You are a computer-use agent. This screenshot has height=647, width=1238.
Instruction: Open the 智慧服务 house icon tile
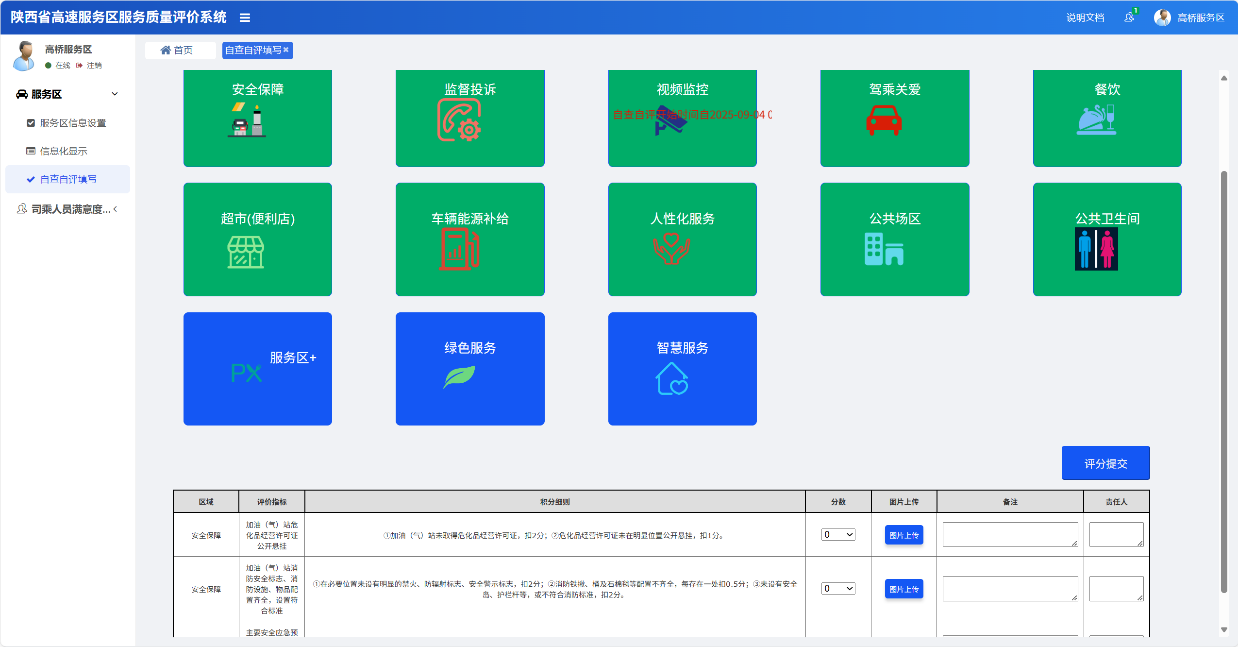pyautogui.click(x=682, y=368)
